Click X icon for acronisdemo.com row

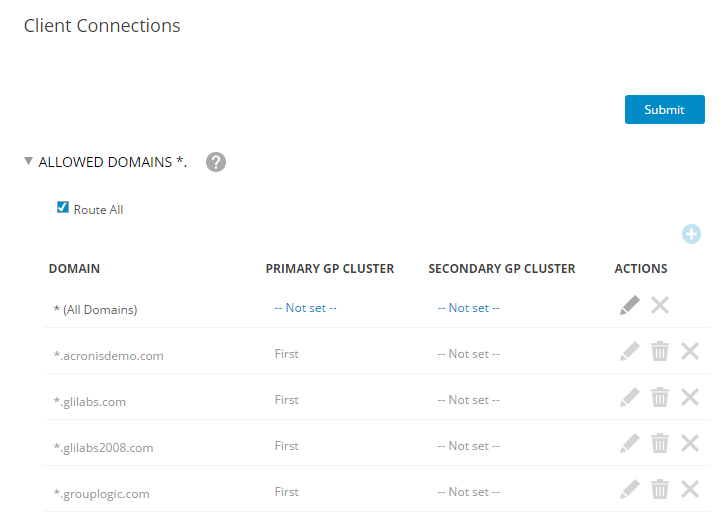(x=690, y=351)
